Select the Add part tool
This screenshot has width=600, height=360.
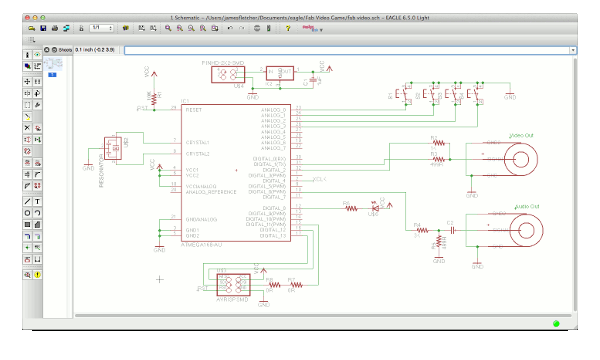pos(37,128)
